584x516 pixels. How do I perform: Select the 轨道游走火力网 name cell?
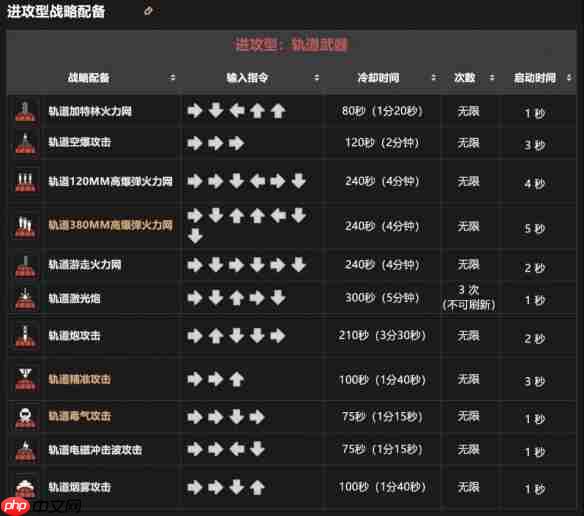pyautogui.click(x=112, y=265)
